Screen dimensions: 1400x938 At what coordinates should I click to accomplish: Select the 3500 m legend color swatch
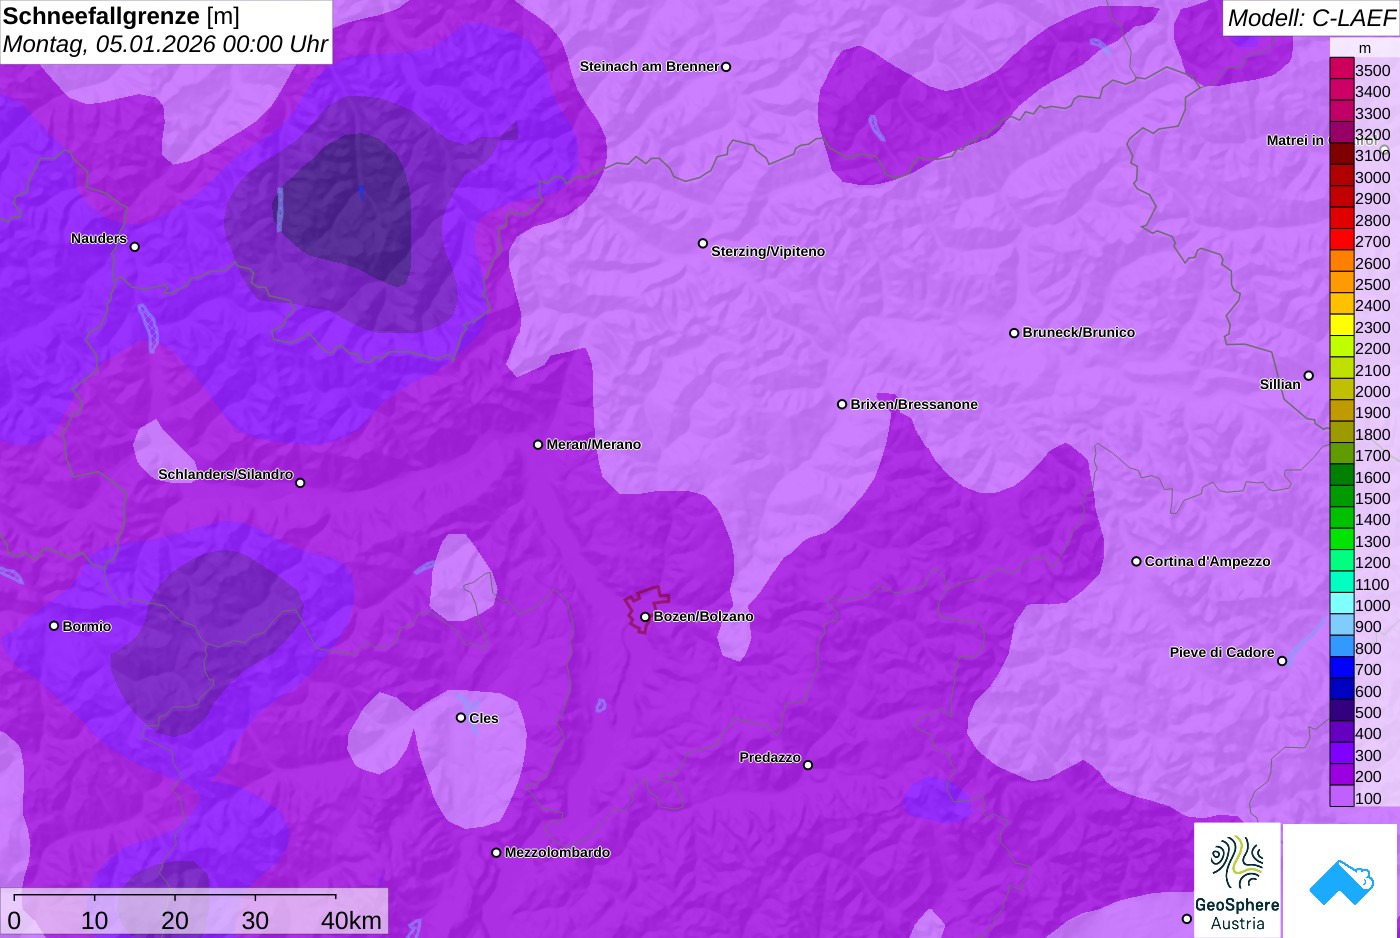pyautogui.click(x=1342, y=69)
